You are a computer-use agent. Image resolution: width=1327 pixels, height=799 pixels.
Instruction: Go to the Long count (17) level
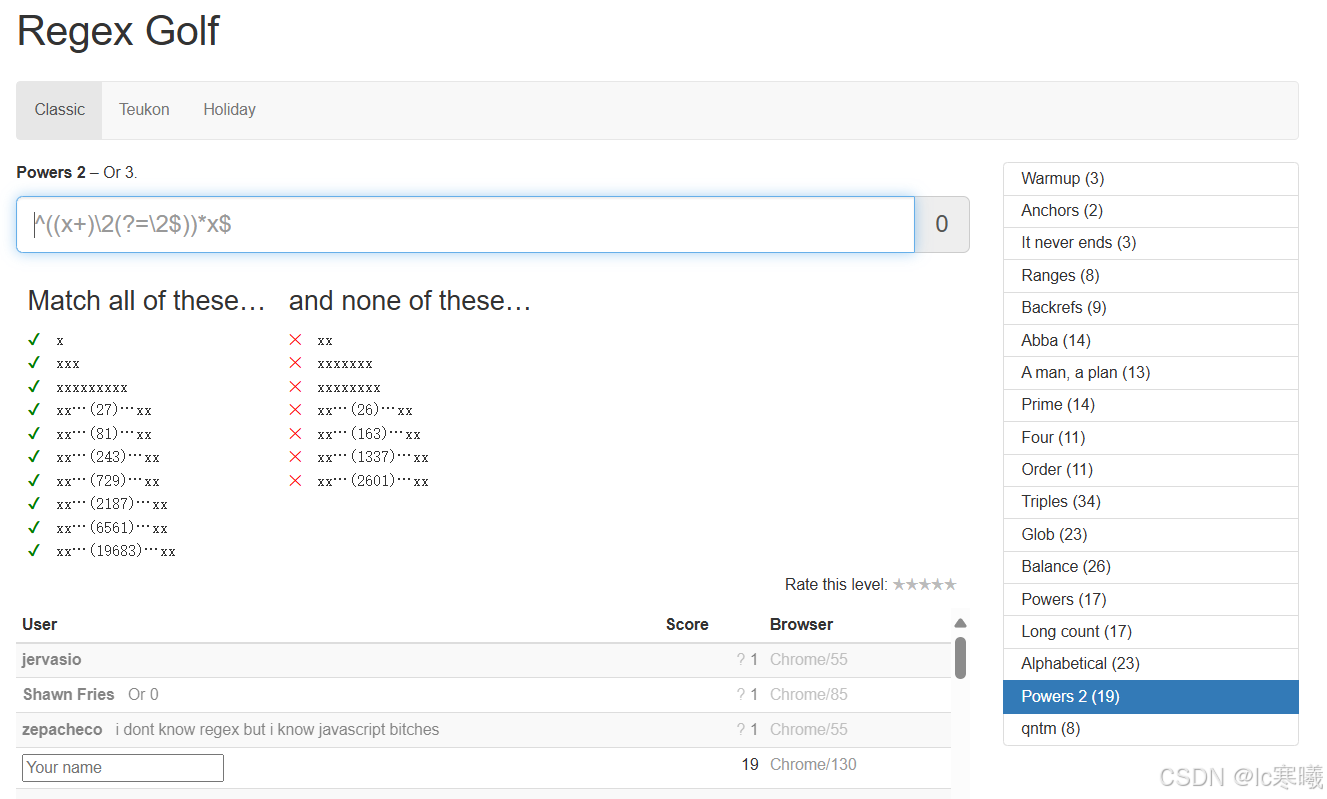tap(1150, 631)
